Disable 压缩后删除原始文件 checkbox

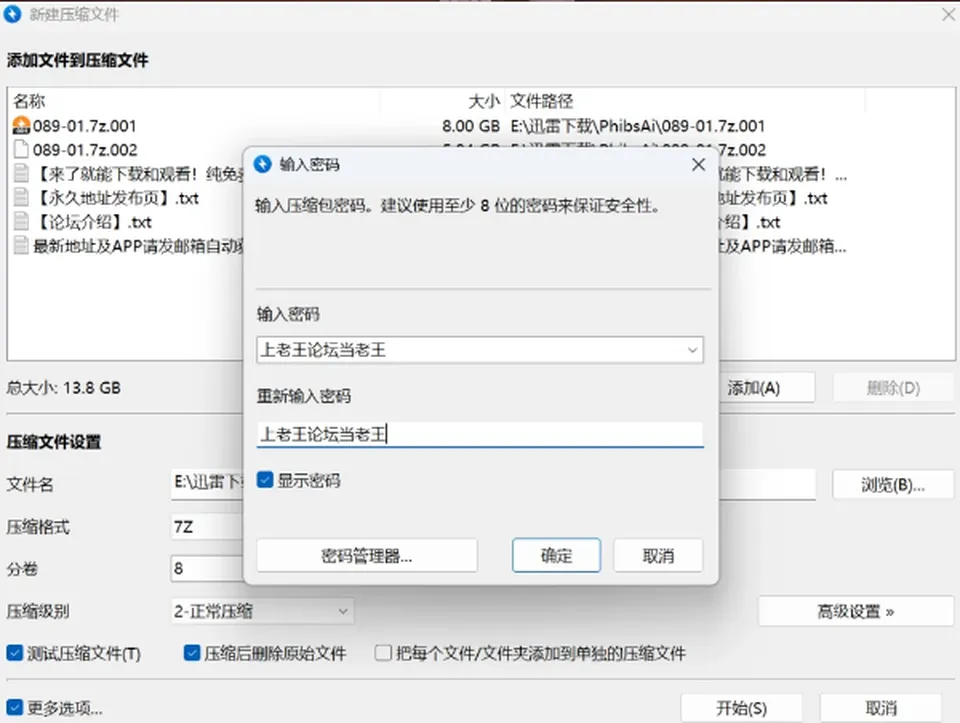click(192, 653)
